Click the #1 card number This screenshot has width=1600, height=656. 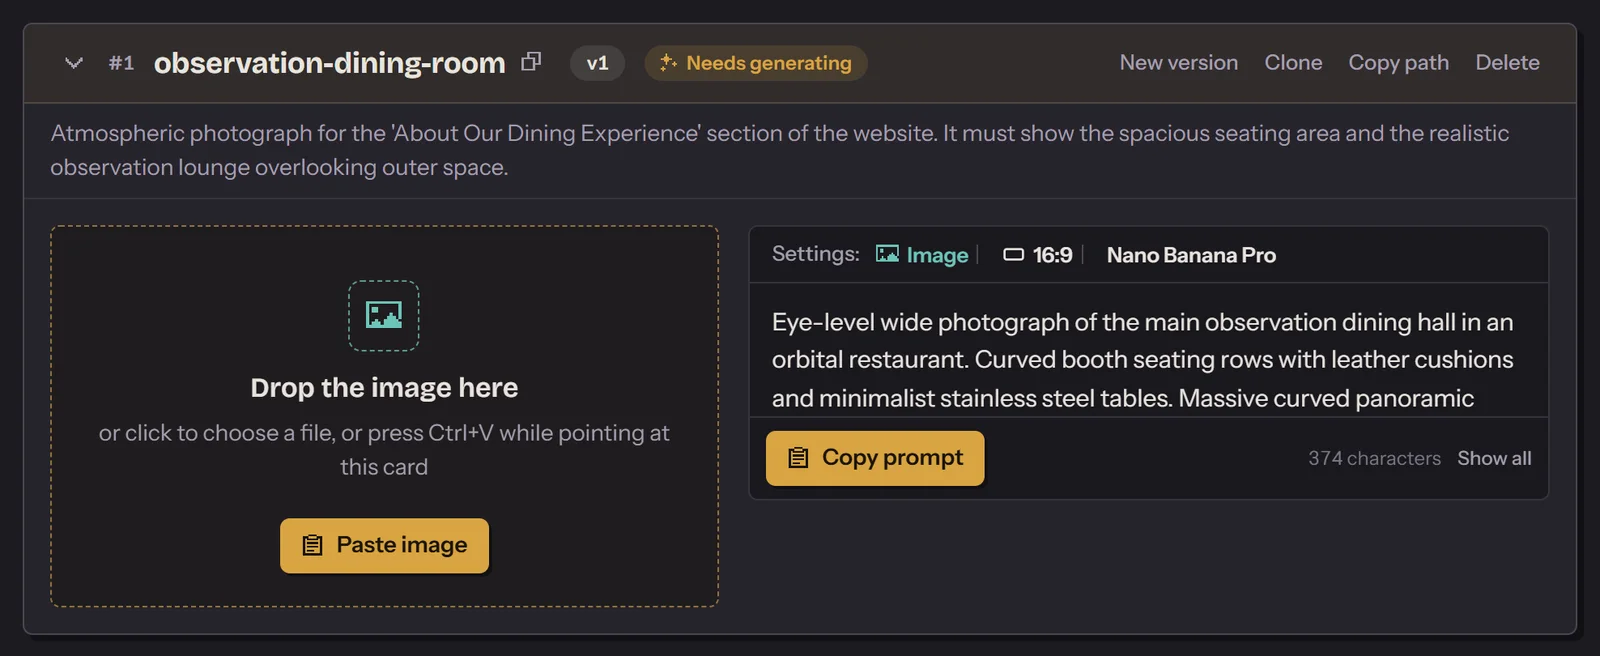(x=121, y=63)
